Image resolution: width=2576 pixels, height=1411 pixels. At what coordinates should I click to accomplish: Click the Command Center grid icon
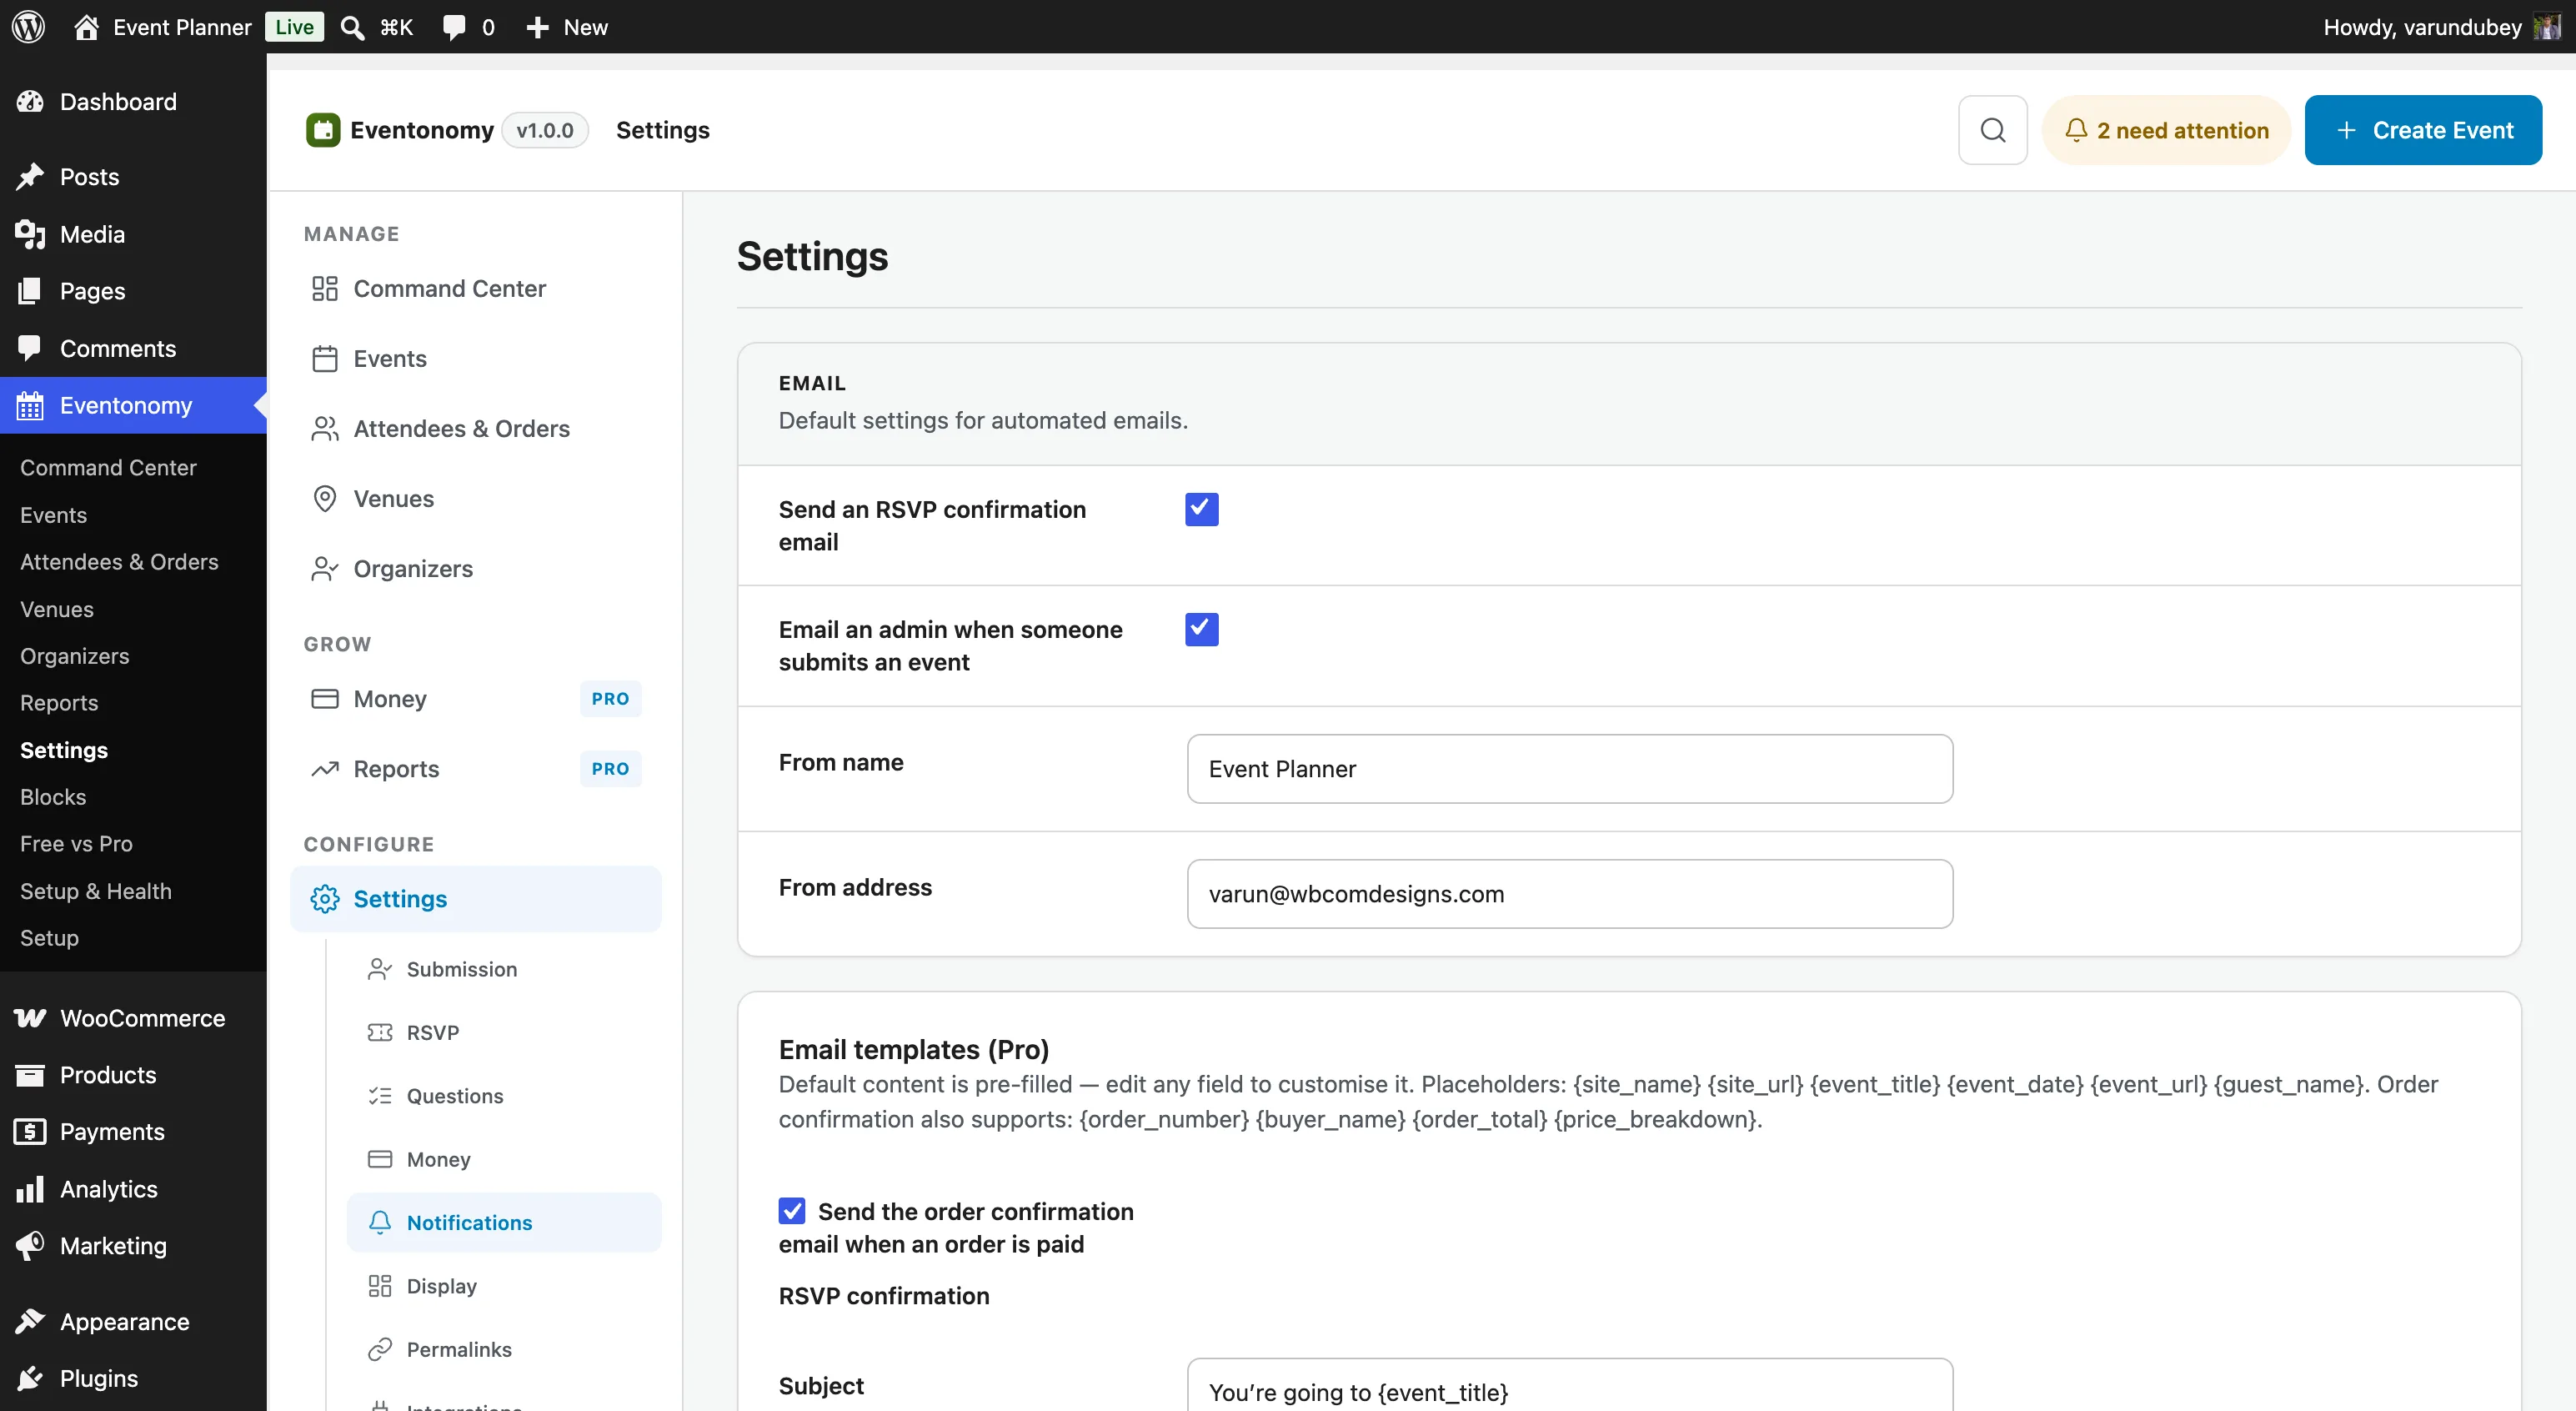(325, 289)
